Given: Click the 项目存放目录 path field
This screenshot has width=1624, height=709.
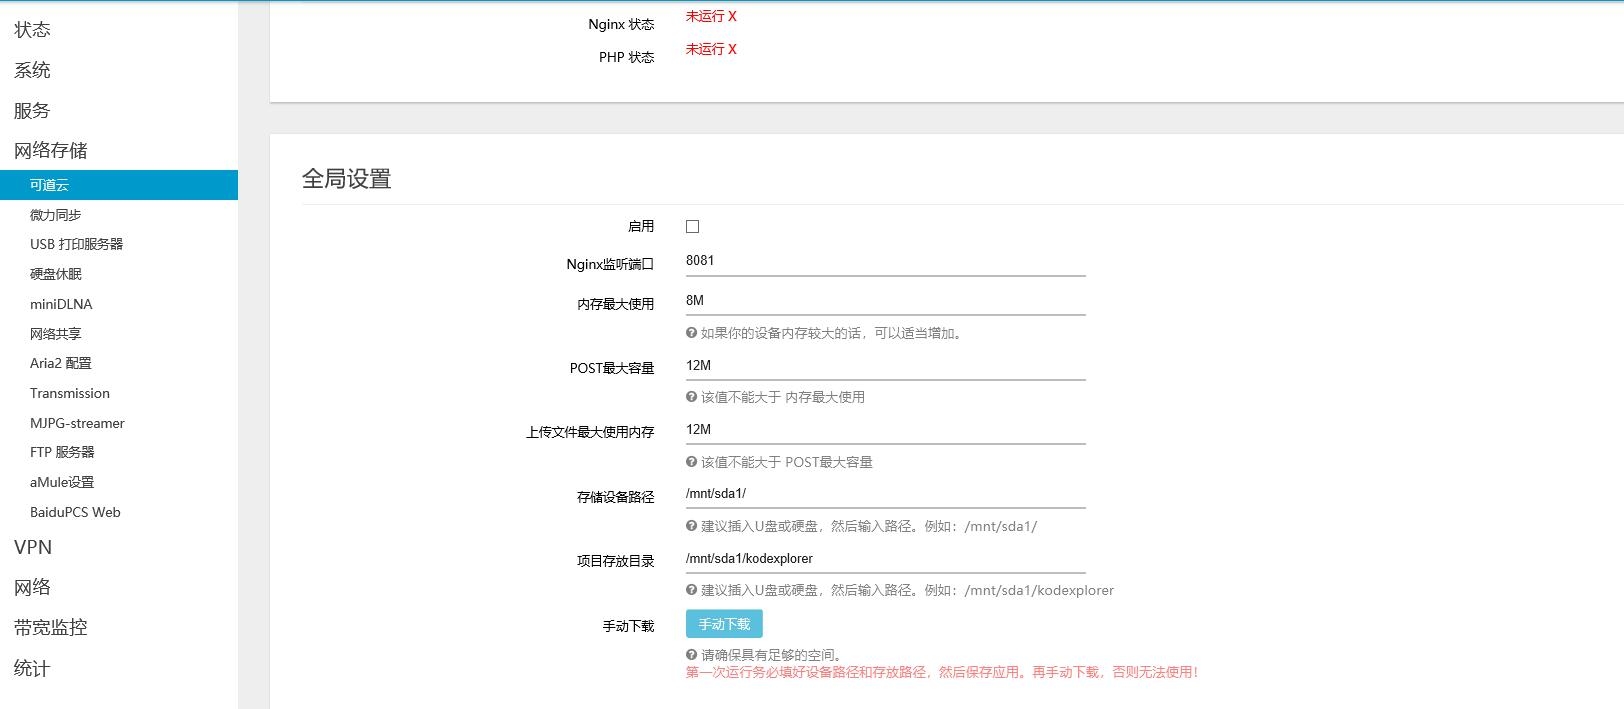Looking at the screenshot, I should tap(885, 559).
